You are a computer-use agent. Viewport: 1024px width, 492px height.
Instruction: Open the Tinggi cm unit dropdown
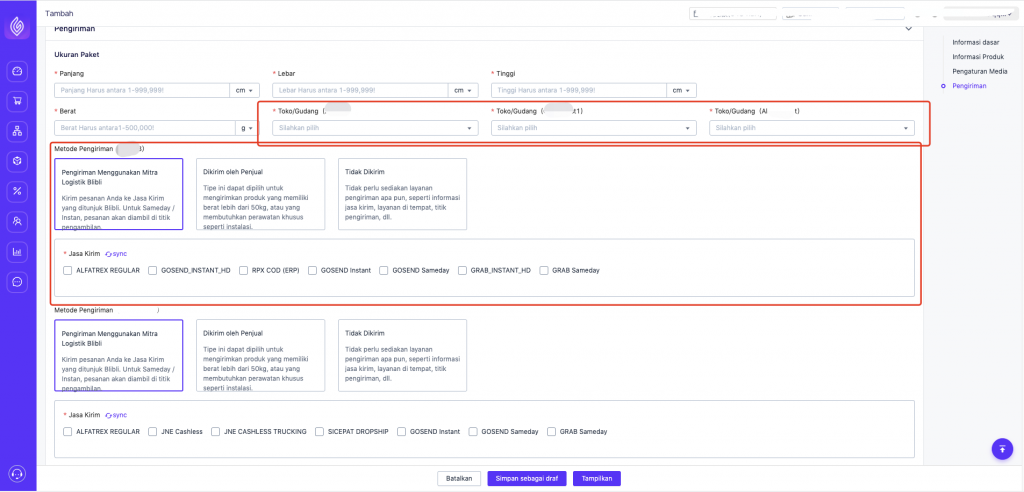[681, 90]
